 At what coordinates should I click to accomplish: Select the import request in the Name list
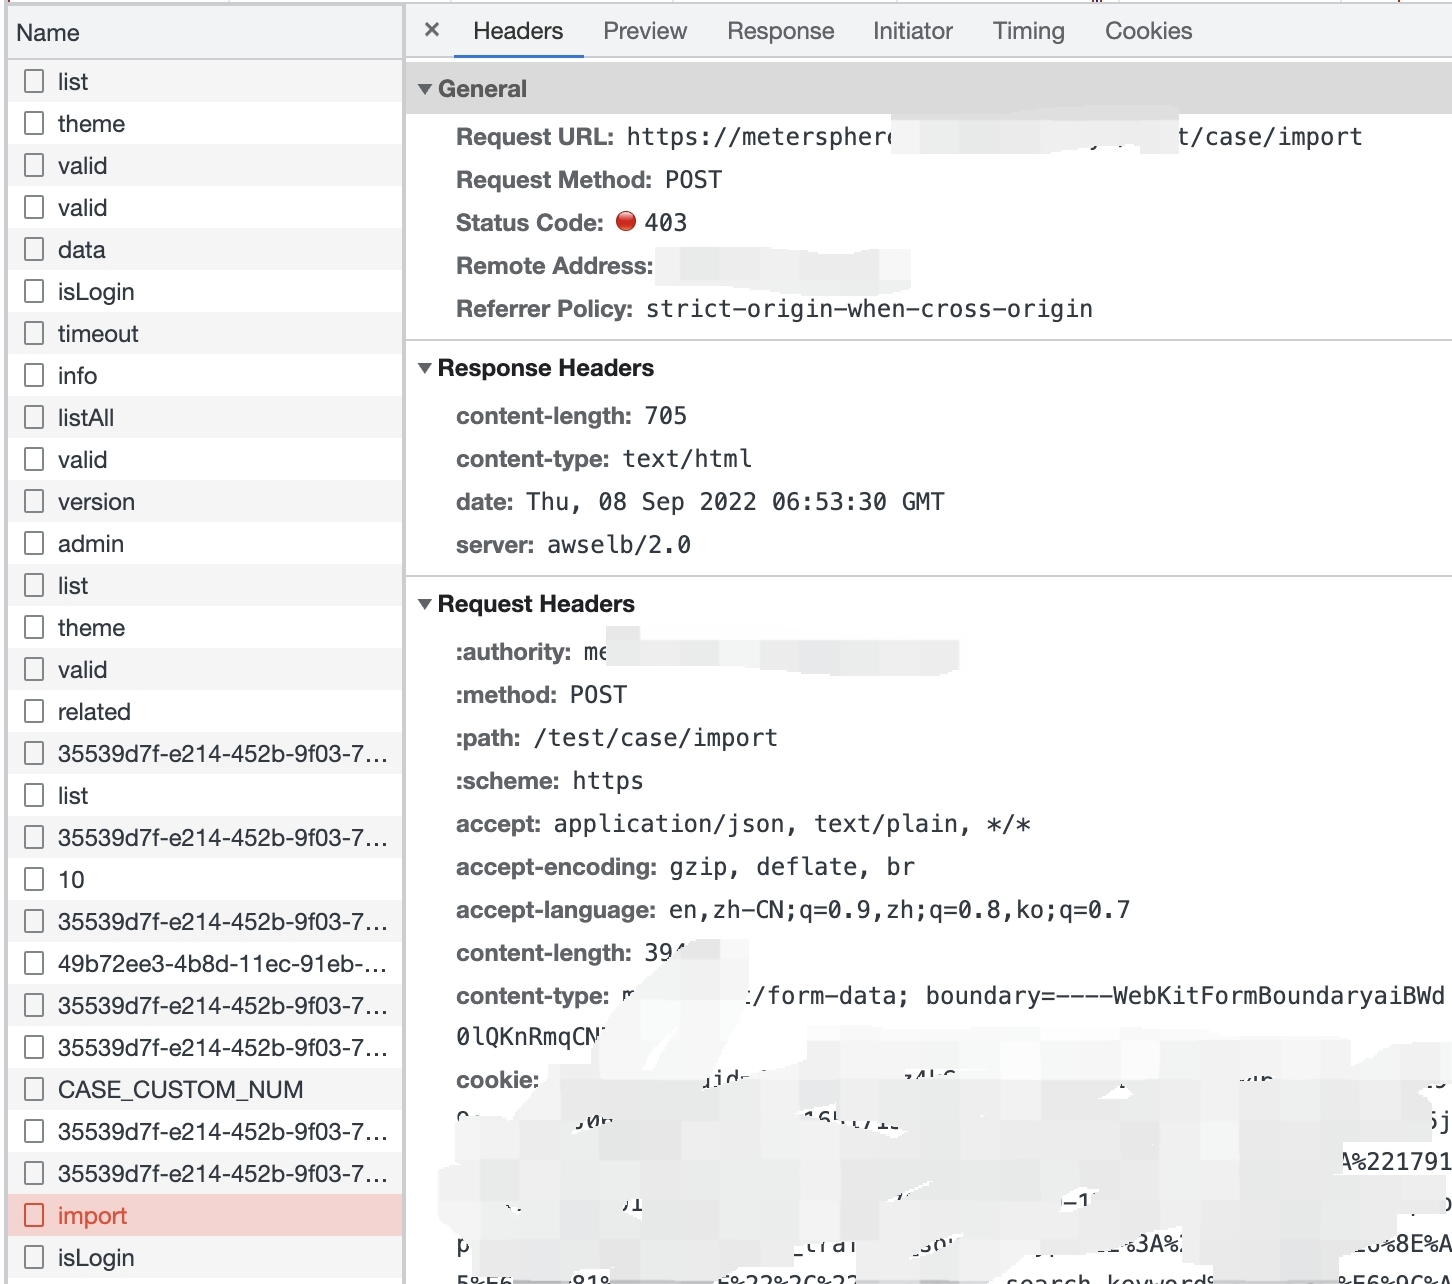tap(92, 1215)
